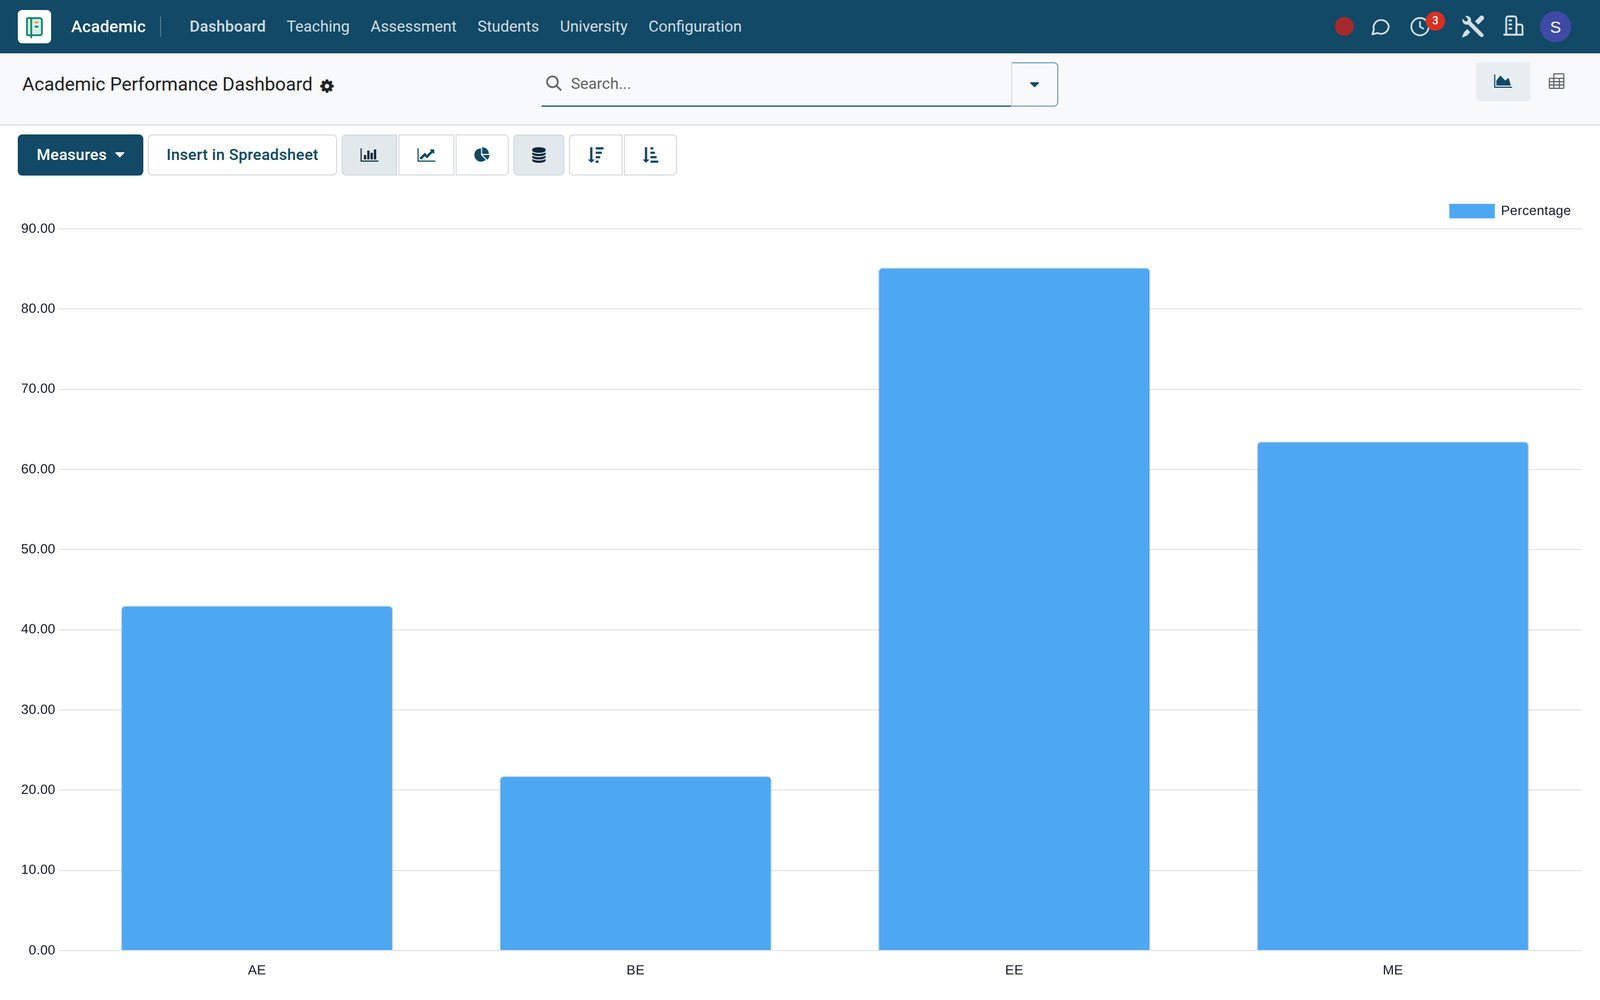Open the company switcher building icon
Viewport: 1600px width, 1000px height.
pos(1513,27)
